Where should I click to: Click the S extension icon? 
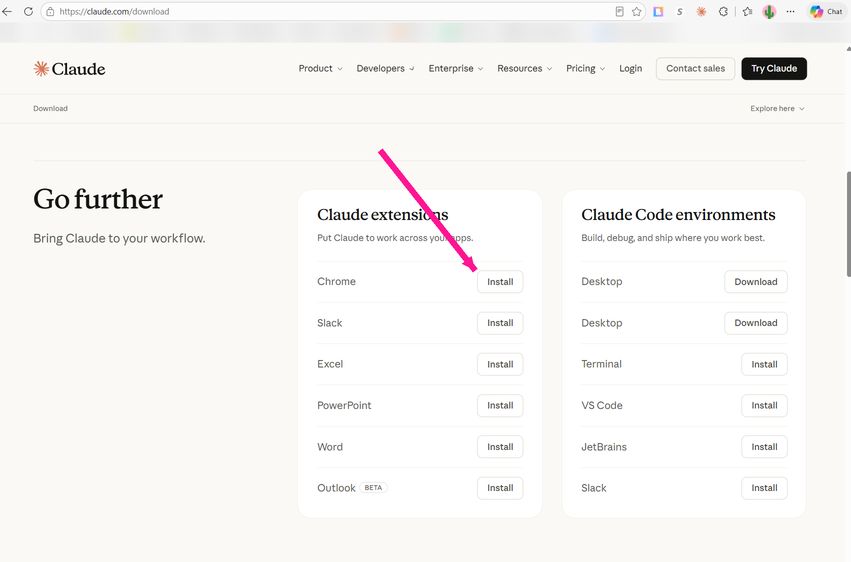679,11
